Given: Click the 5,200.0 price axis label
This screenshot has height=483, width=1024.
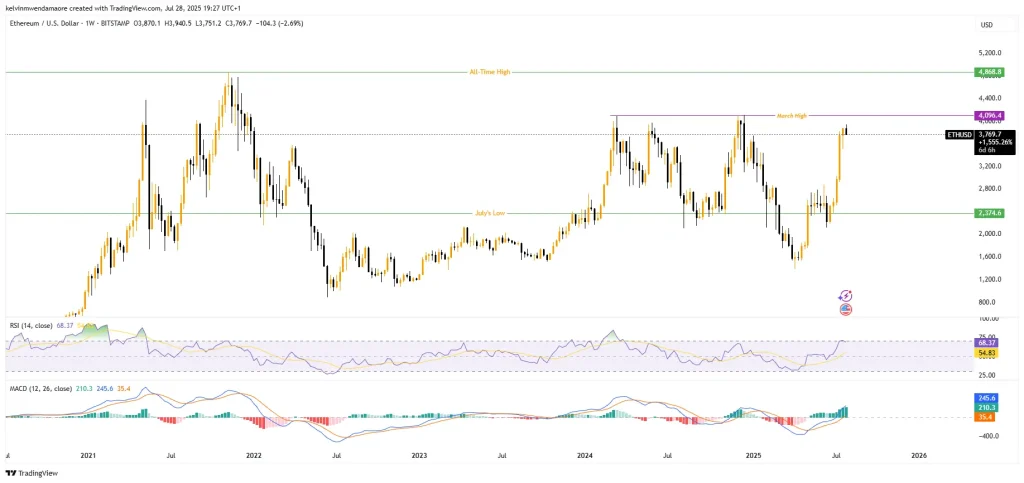Looking at the screenshot, I should pyautogui.click(x=991, y=52).
